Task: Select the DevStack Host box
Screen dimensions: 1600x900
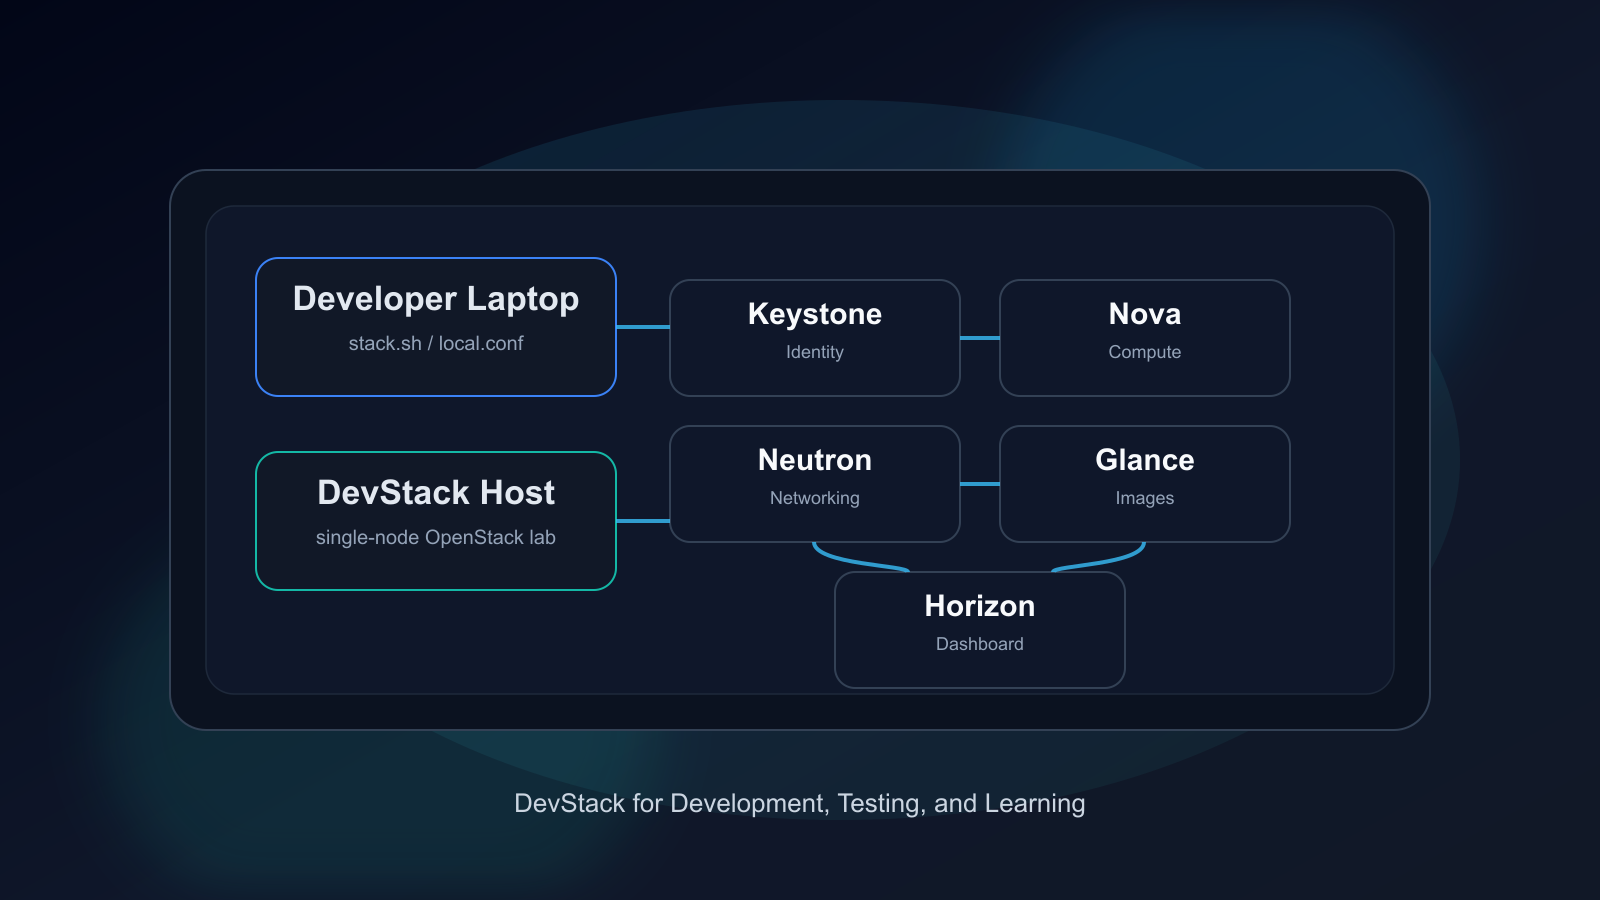Action: [436, 521]
